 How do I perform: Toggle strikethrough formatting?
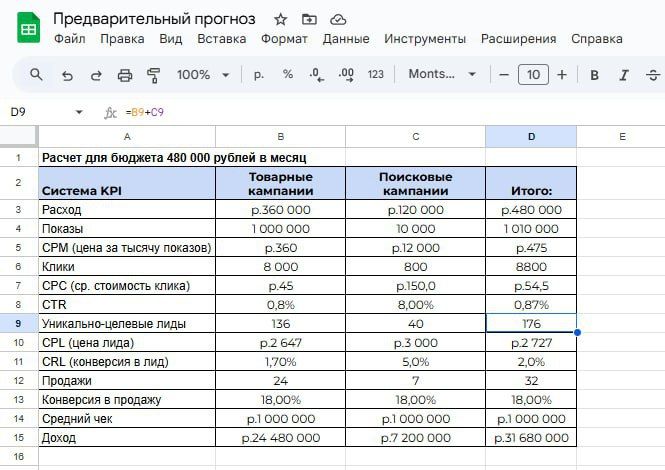coord(653,75)
